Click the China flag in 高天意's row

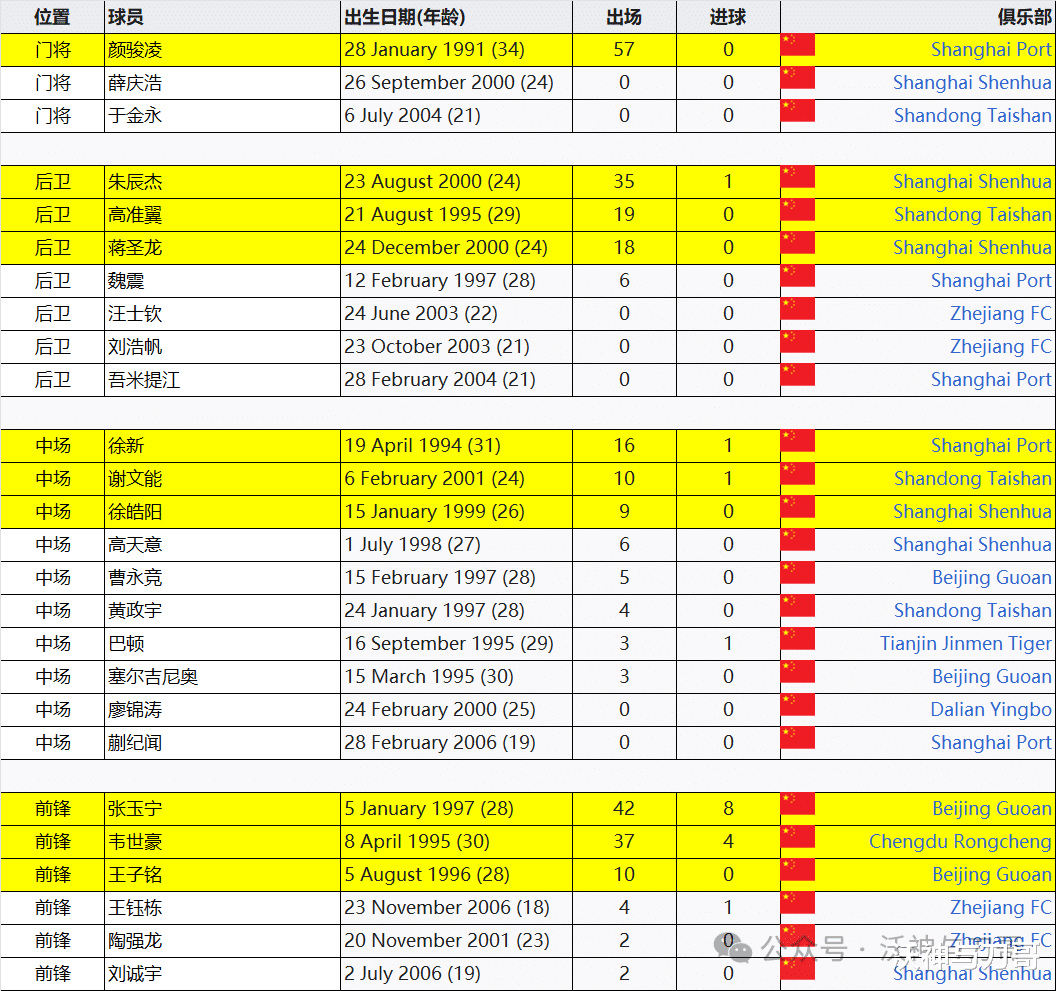pos(798,540)
